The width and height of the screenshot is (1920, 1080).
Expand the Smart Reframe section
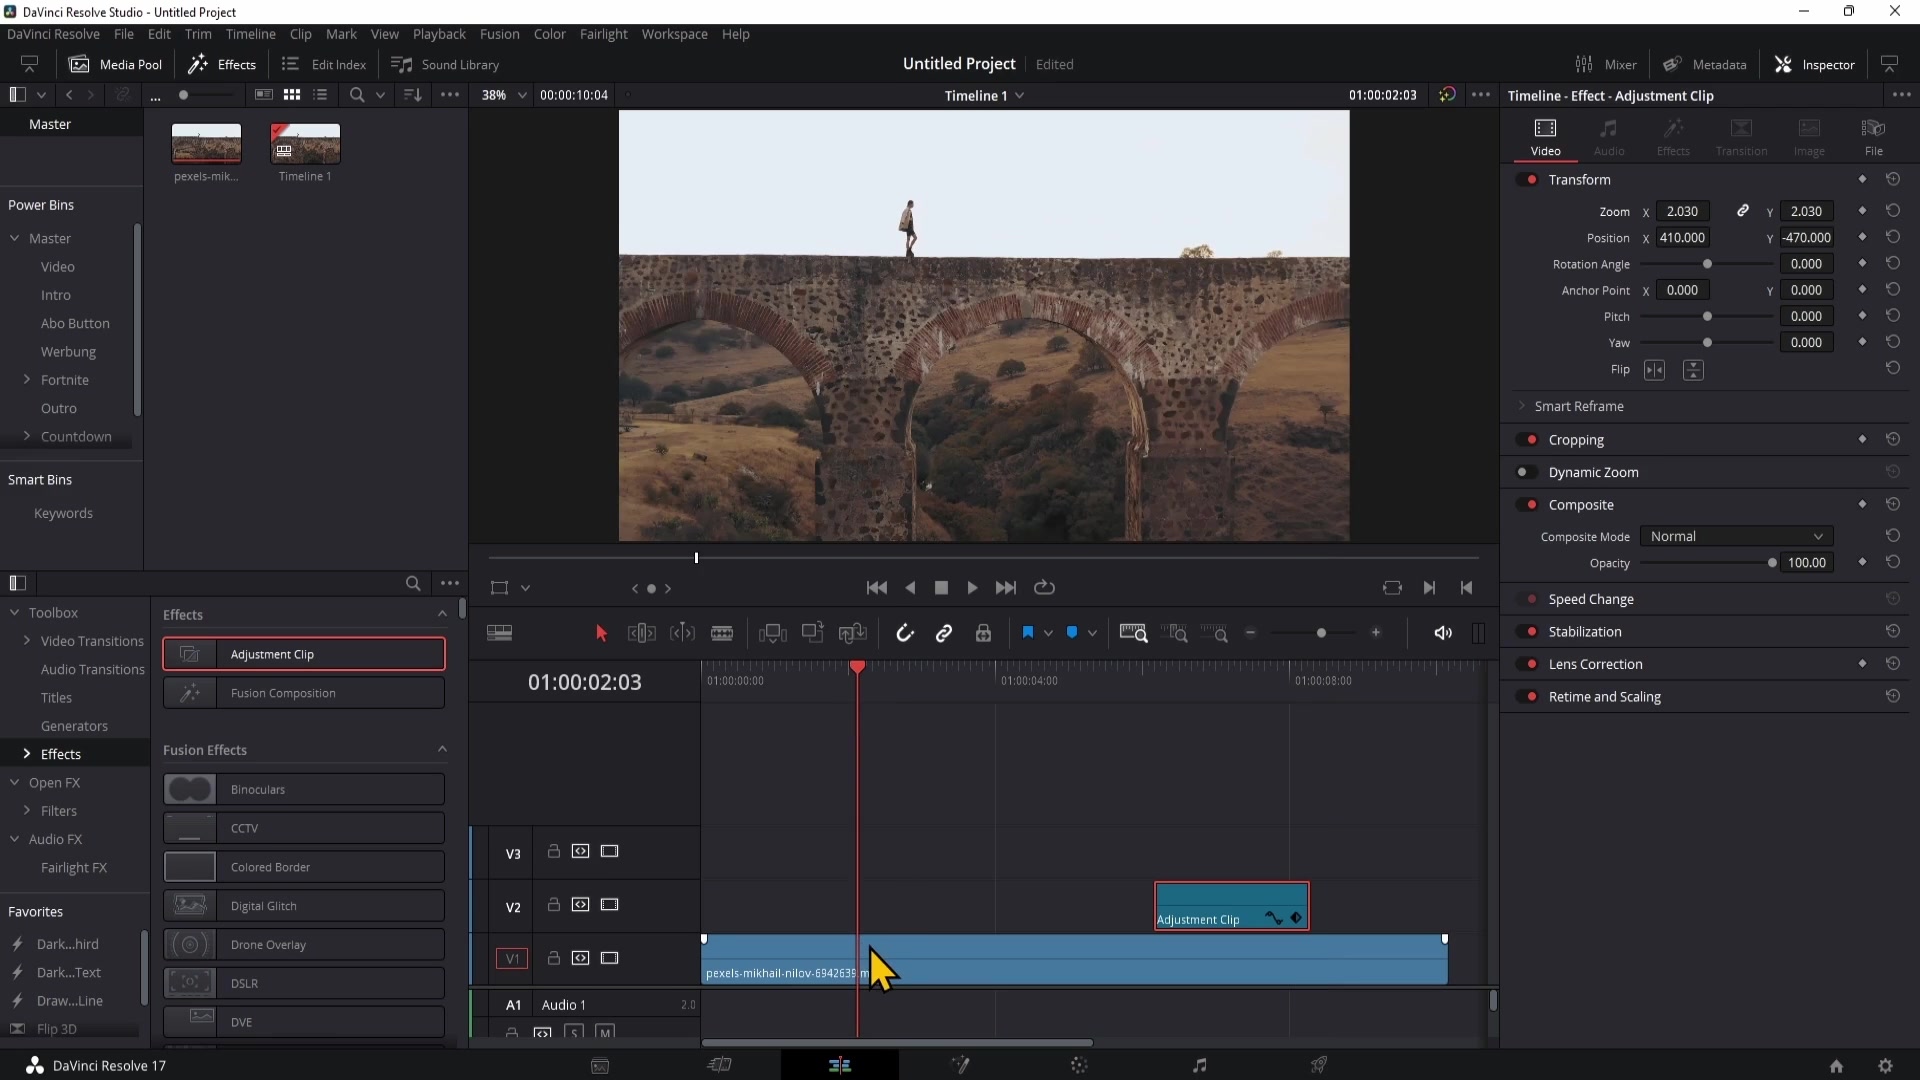[1521, 406]
